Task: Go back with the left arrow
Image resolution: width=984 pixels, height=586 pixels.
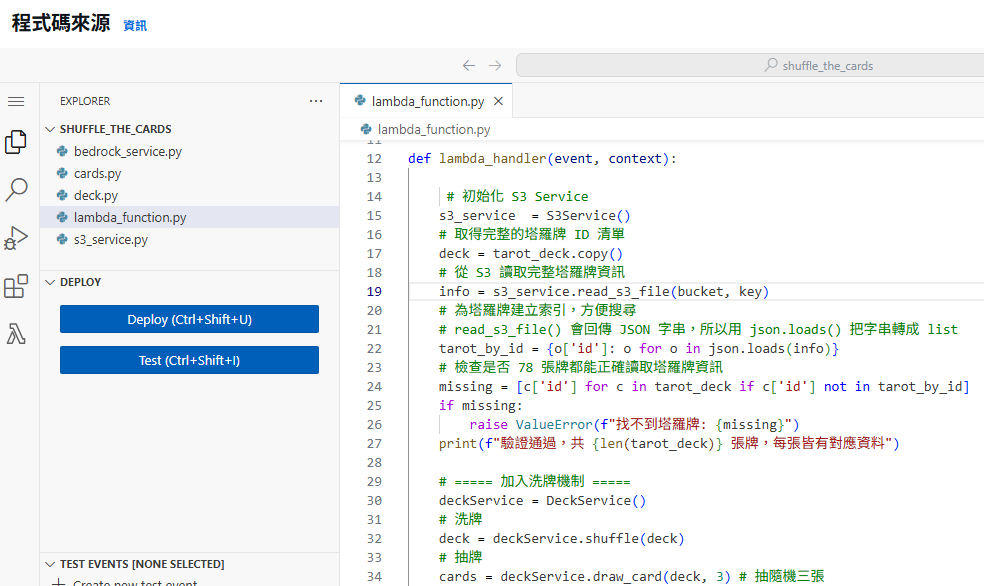Action: click(x=469, y=65)
